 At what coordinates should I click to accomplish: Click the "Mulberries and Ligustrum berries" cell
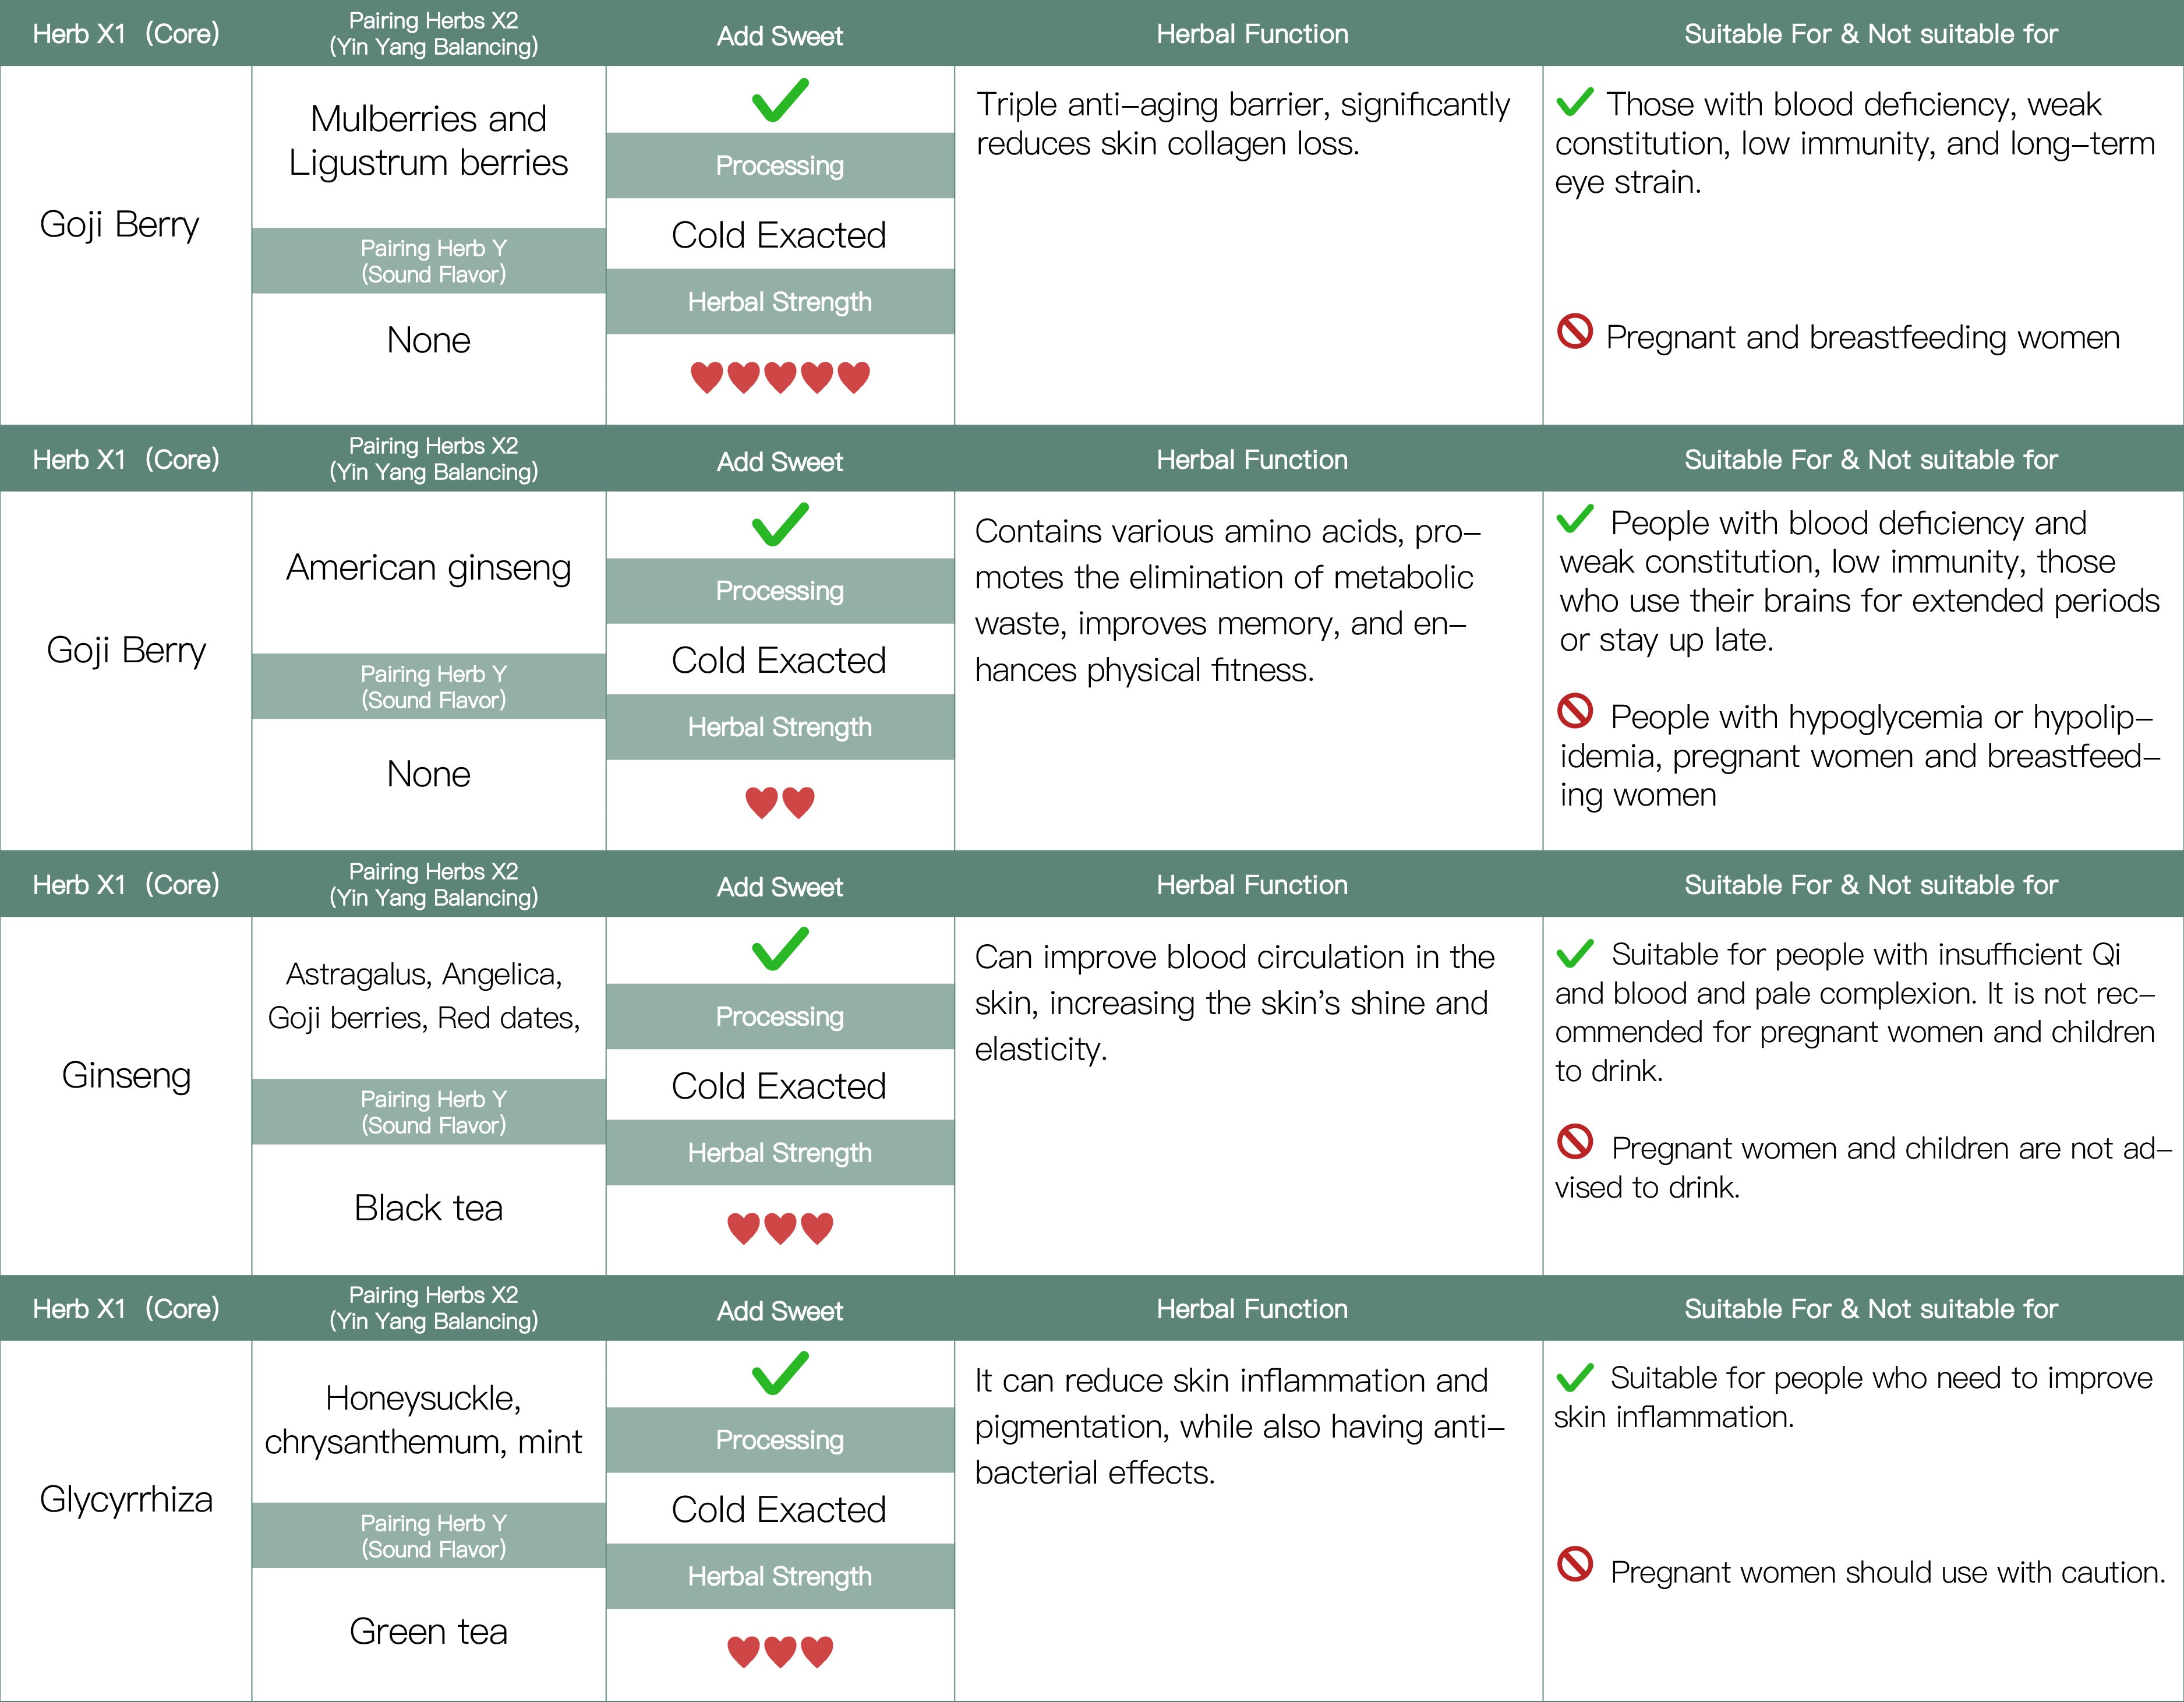[428, 141]
